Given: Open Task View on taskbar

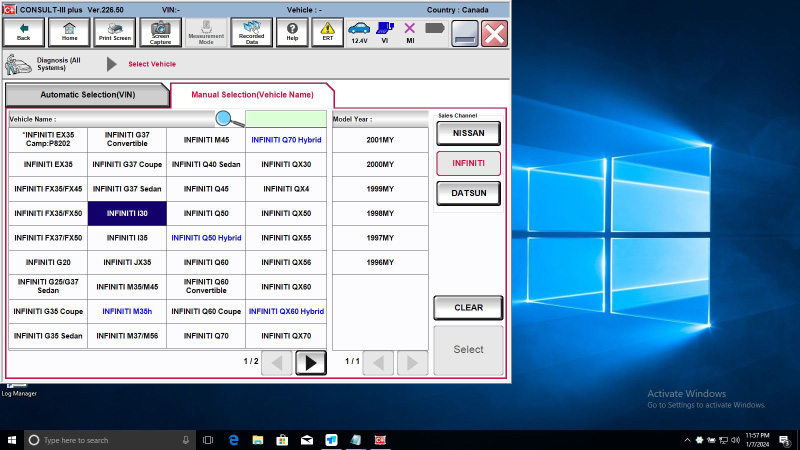Looking at the screenshot, I should (208, 440).
